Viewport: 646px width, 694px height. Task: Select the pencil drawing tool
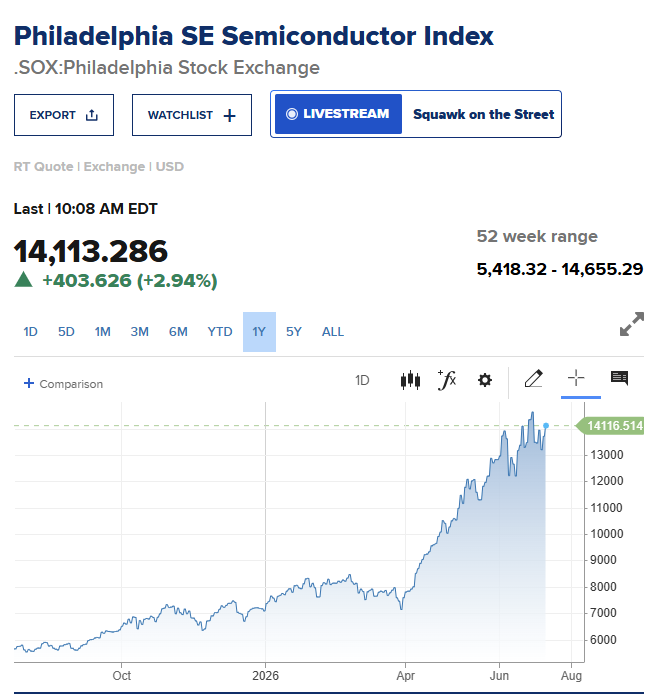(534, 379)
